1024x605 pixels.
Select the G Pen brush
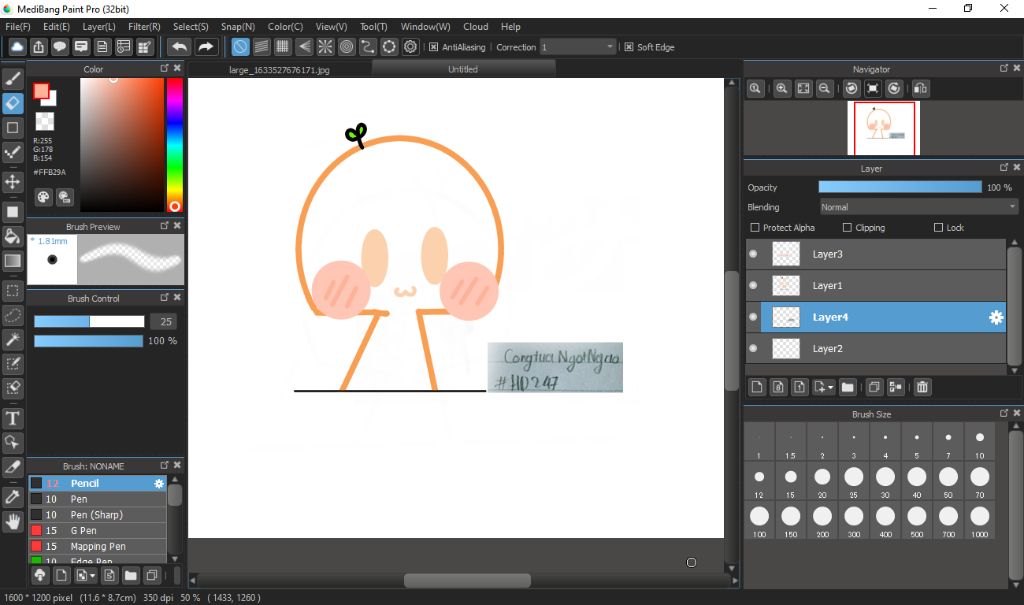[98, 531]
